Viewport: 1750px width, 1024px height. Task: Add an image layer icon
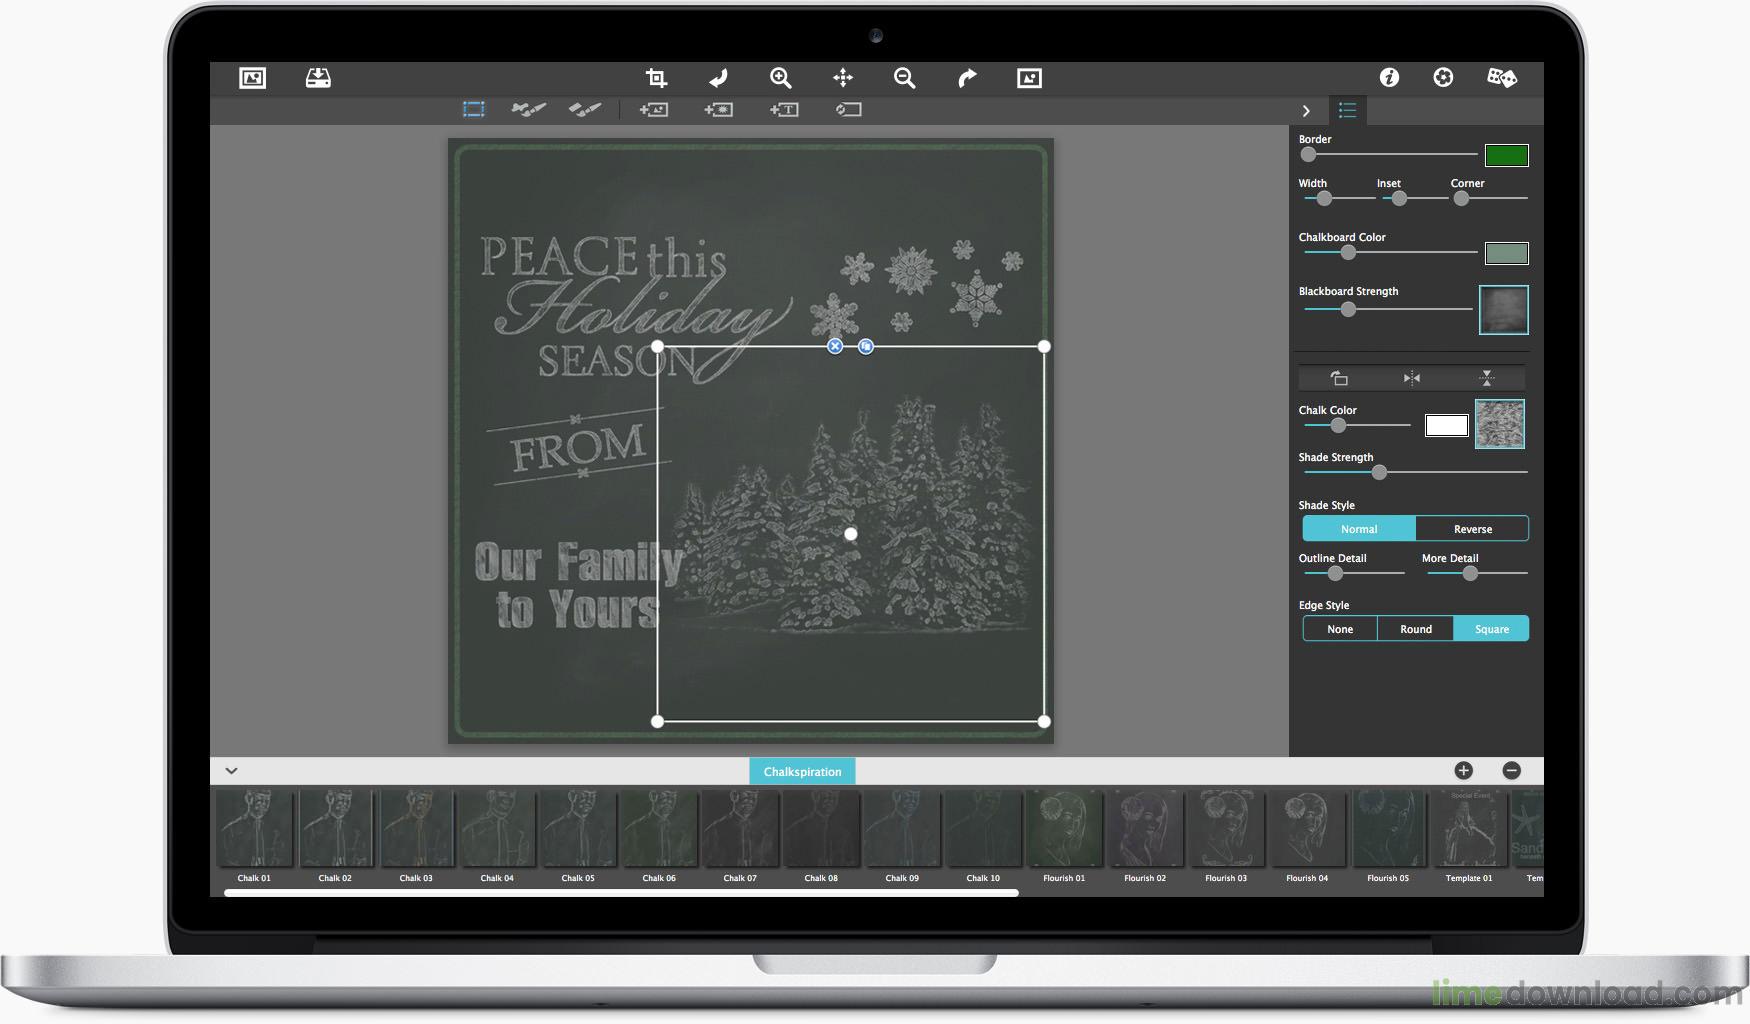(654, 109)
